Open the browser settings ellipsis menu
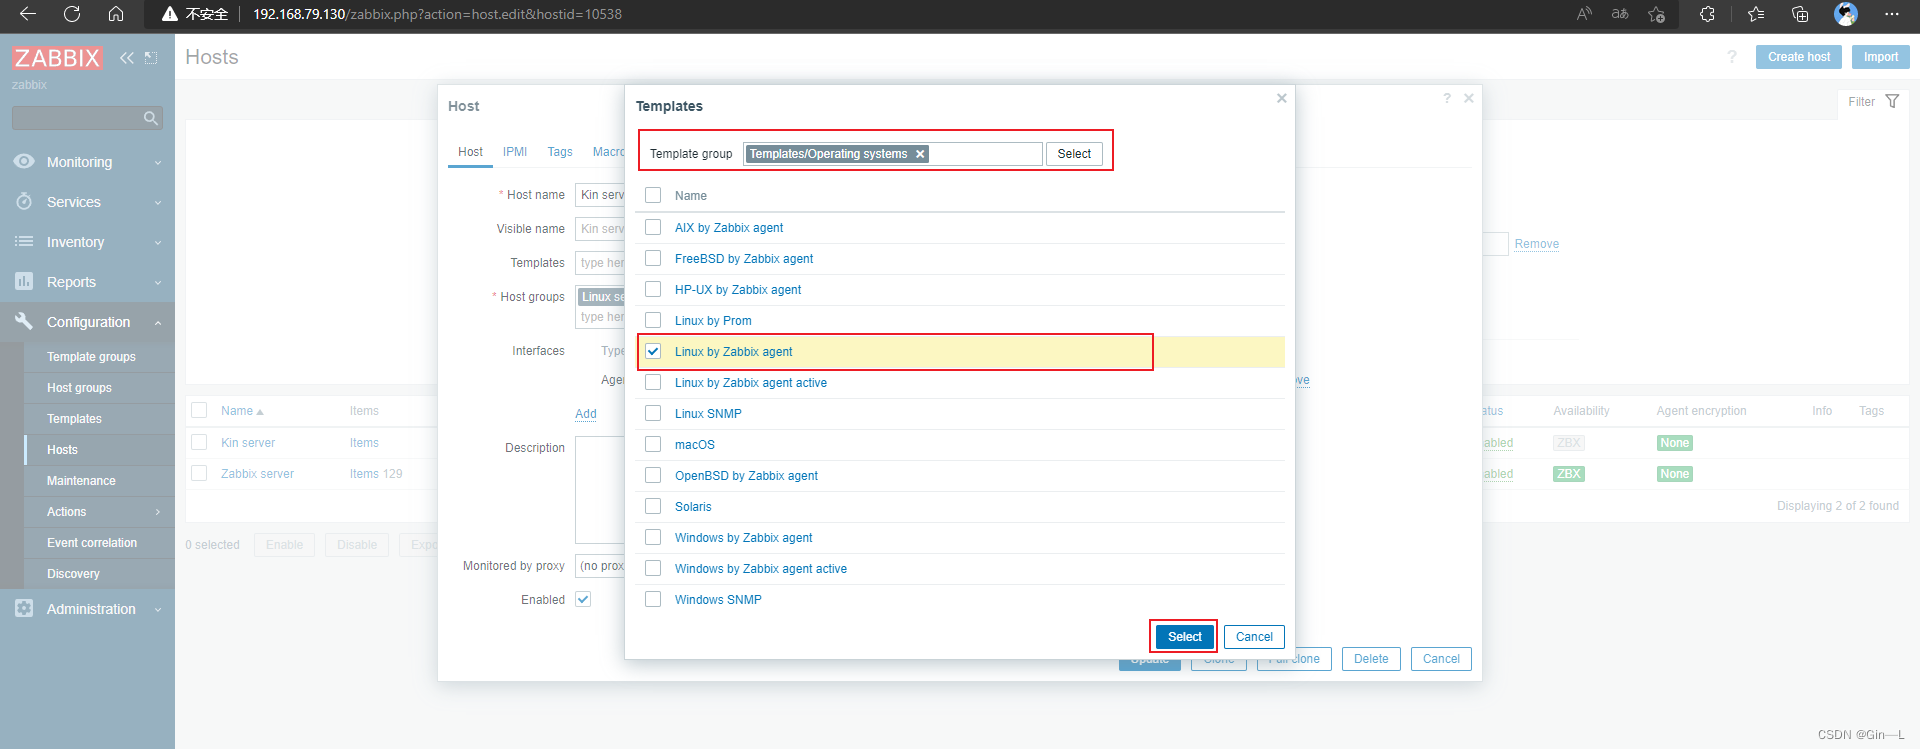This screenshot has width=1920, height=749. [x=1891, y=14]
